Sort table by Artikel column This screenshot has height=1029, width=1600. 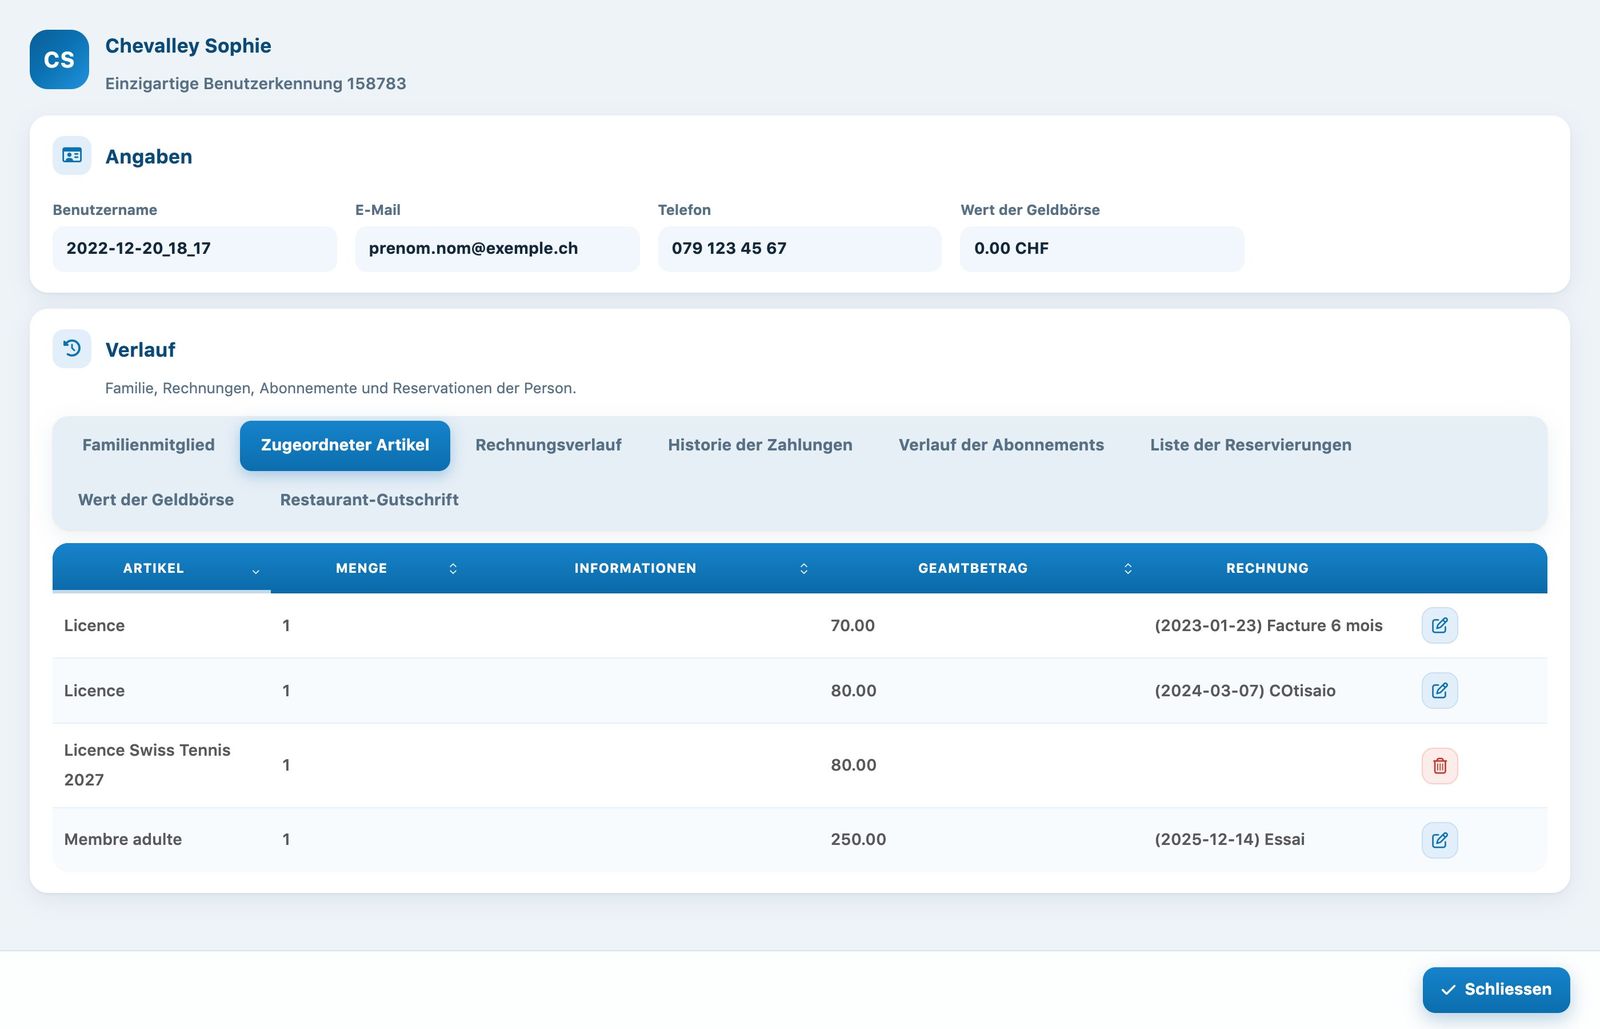pos(161,568)
